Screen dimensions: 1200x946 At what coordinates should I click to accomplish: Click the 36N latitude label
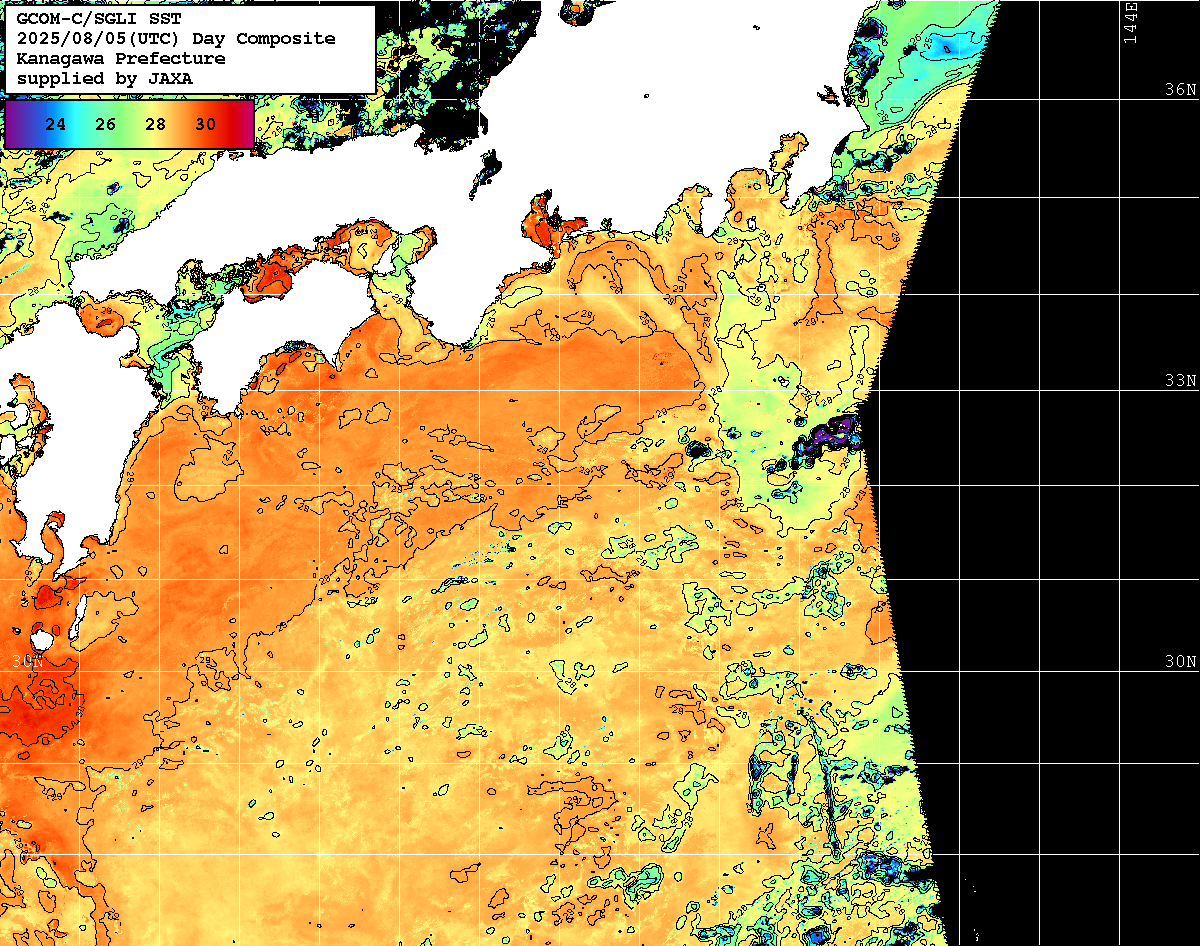(1180, 89)
